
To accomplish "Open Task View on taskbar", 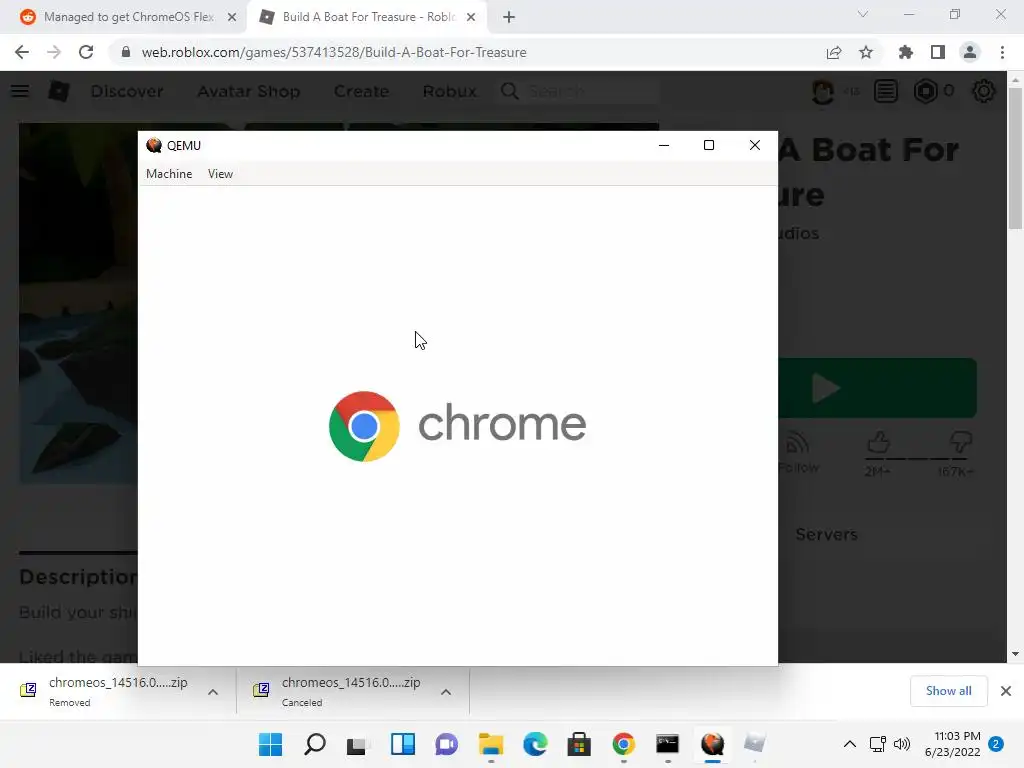I will click(x=358, y=744).
